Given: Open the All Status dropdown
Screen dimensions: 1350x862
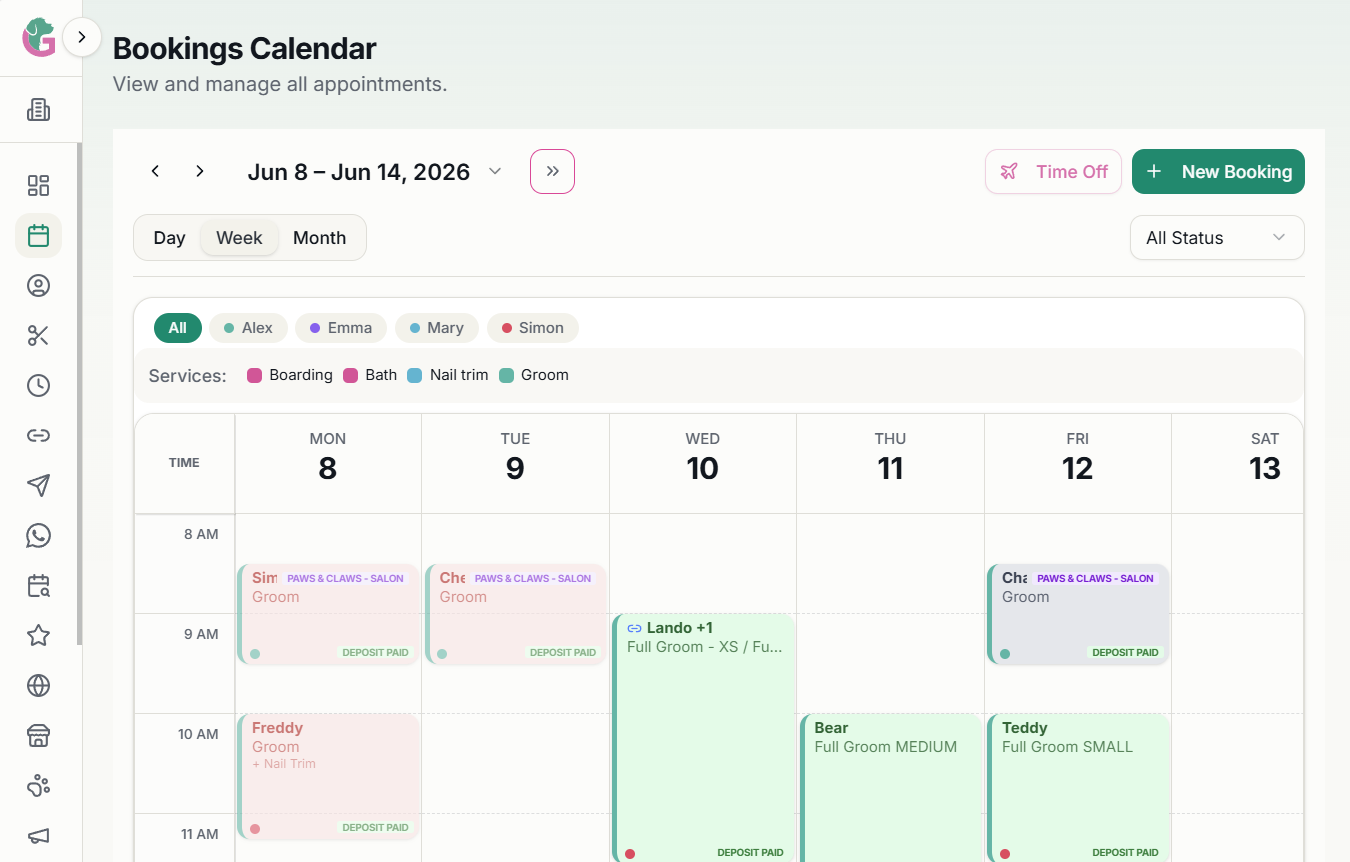Looking at the screenshot, I should (1217, 238).
